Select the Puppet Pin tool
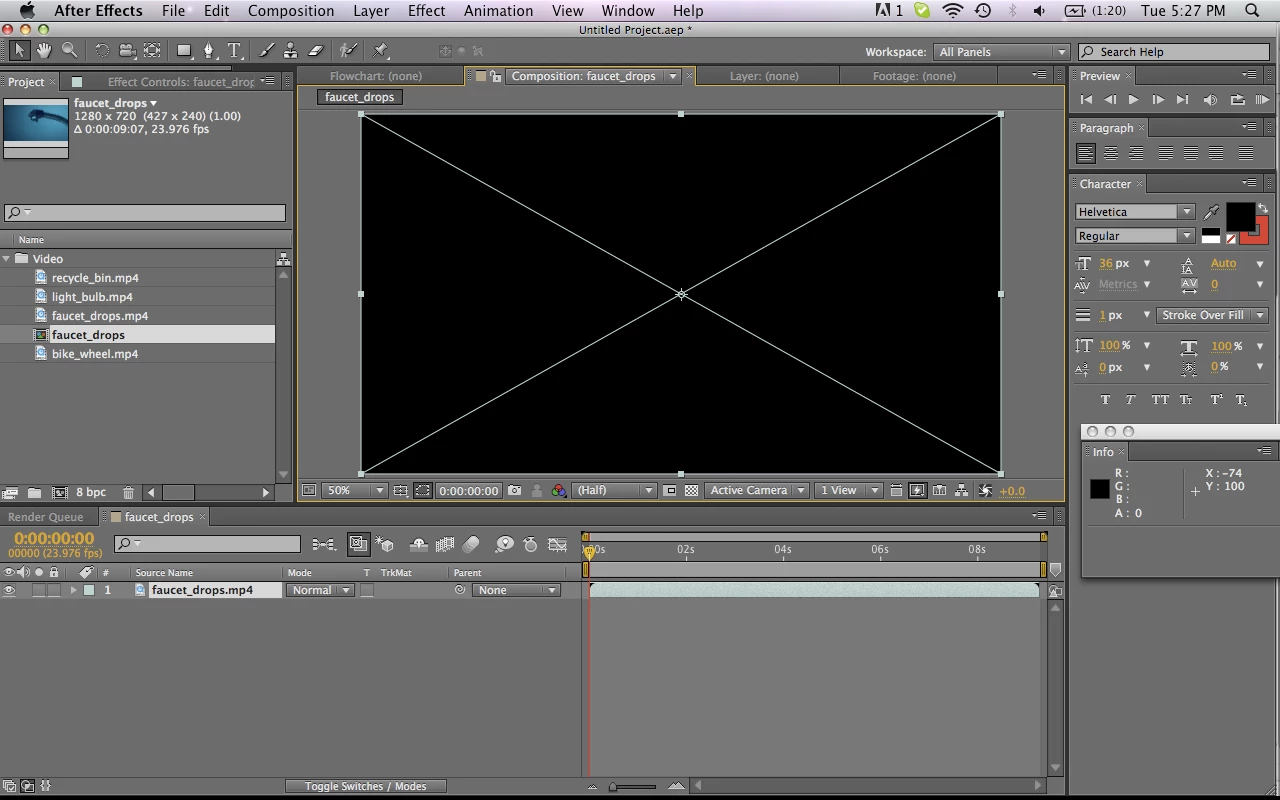 point(381,50)
